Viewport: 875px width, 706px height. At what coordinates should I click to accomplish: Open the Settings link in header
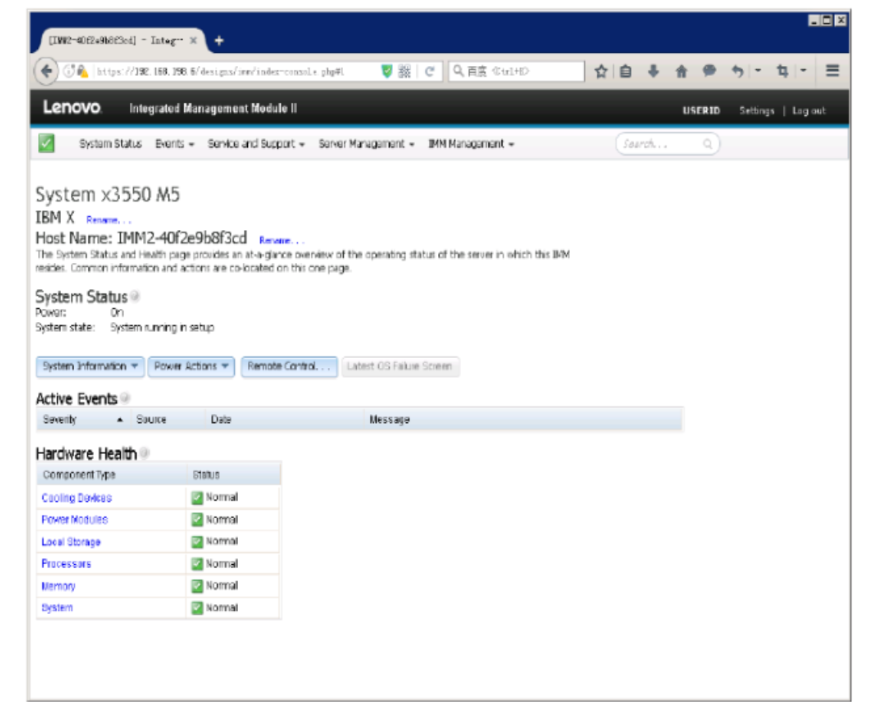click(x=757, y=111)
